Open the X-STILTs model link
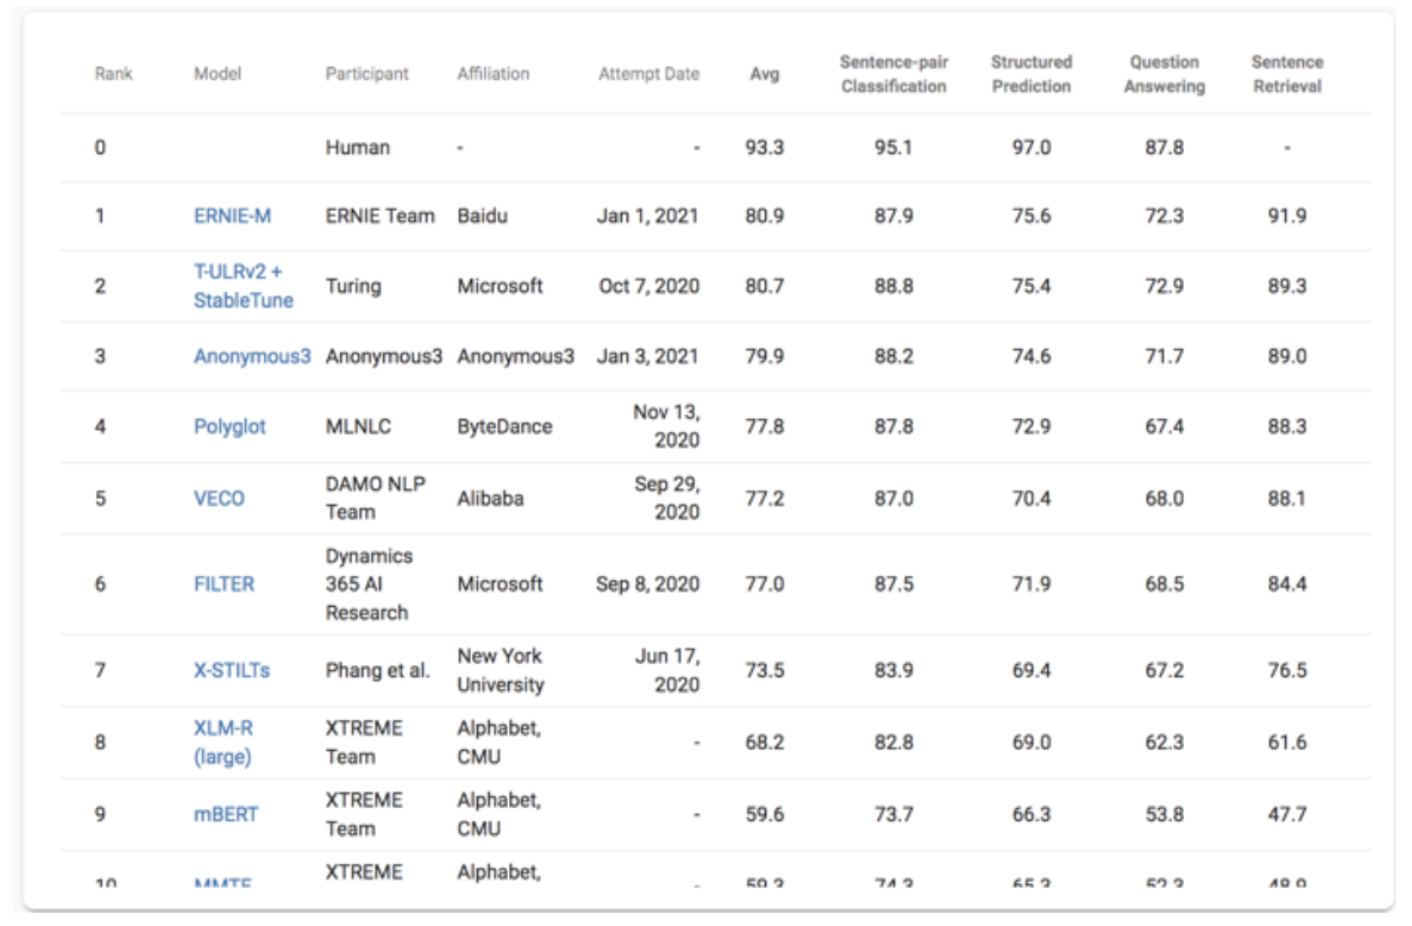This screenshot has height=926, width=1412. click(x=232, y=670)
